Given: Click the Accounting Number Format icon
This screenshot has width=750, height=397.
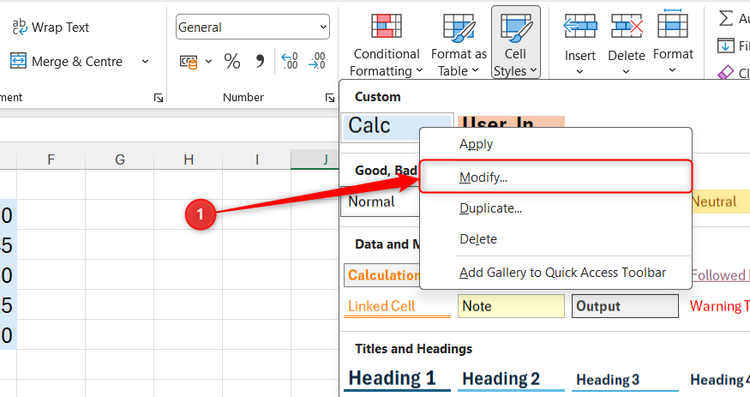Looking at the screenshot, I should point(188,62).
